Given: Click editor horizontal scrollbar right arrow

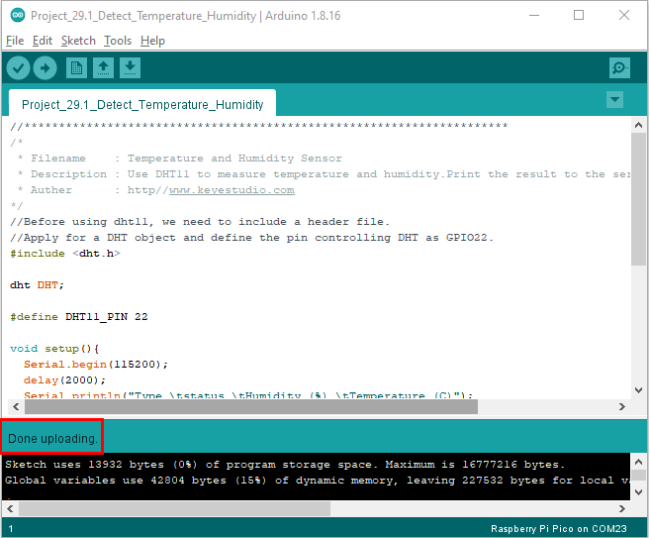Looking at the screenshot, I should point(622,407).
